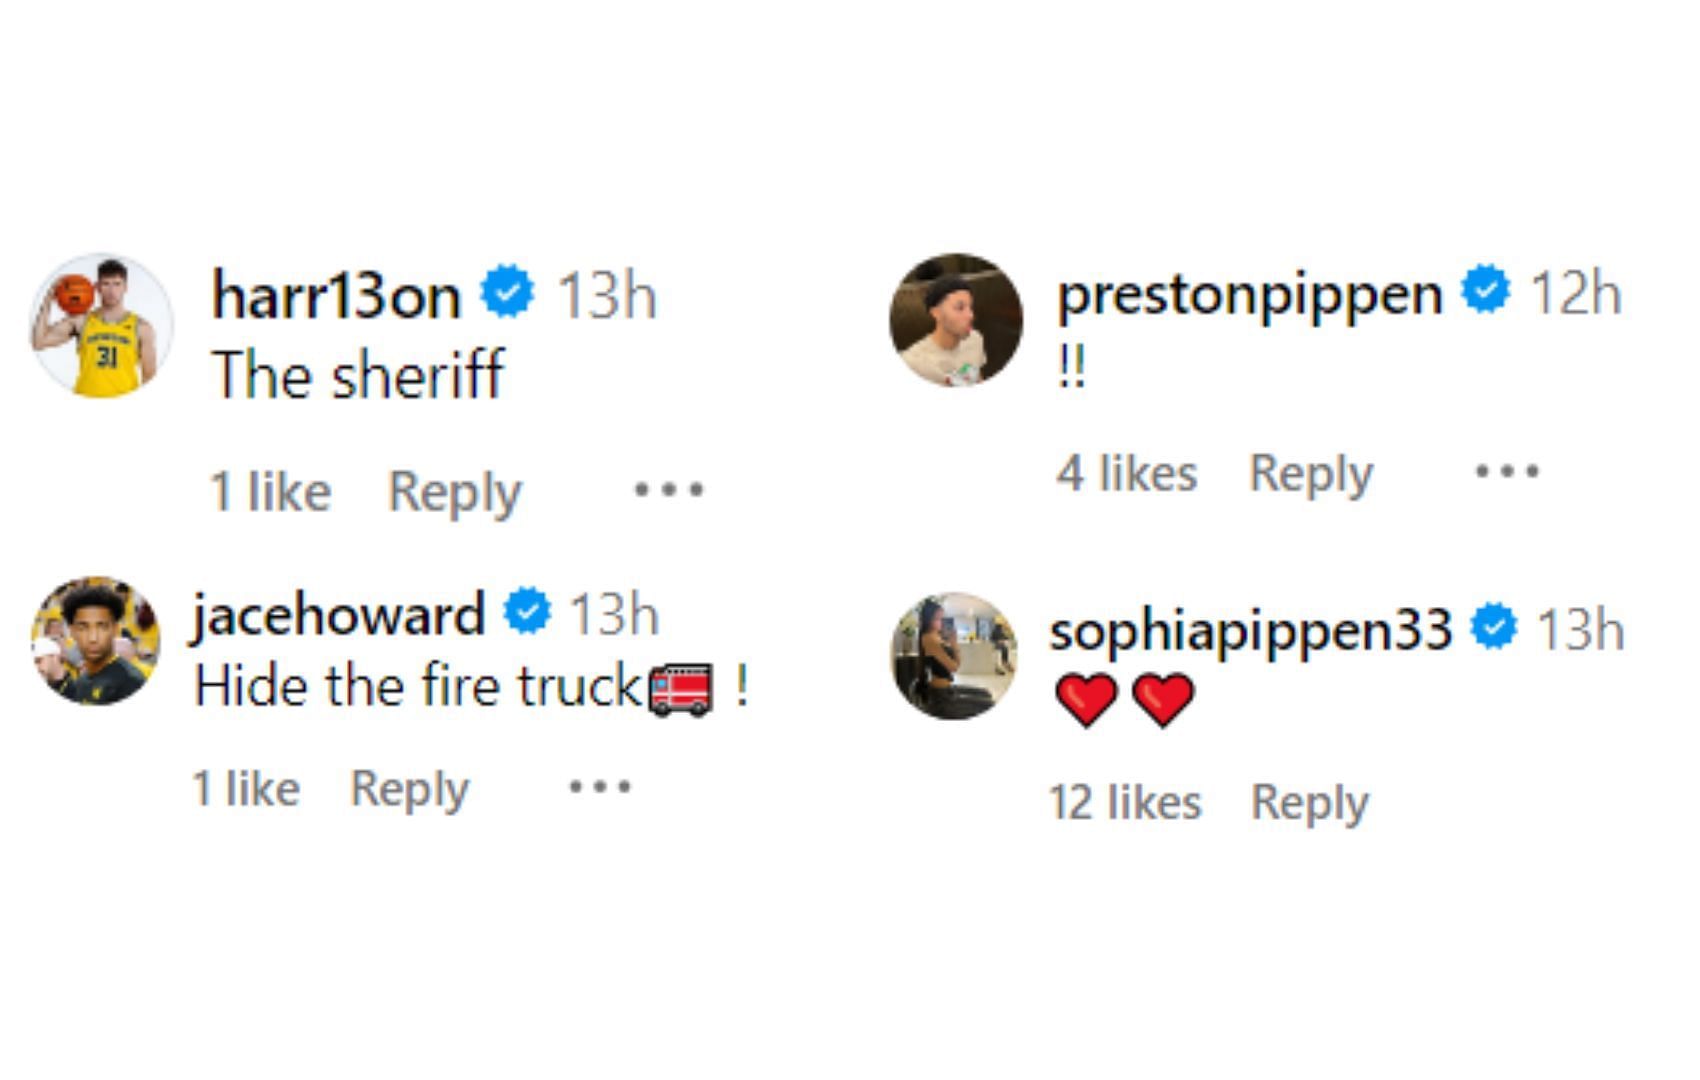Open more options on prestonpippen's comment
This screenshot has width=1700, height=1080.
click(1507, 471)
